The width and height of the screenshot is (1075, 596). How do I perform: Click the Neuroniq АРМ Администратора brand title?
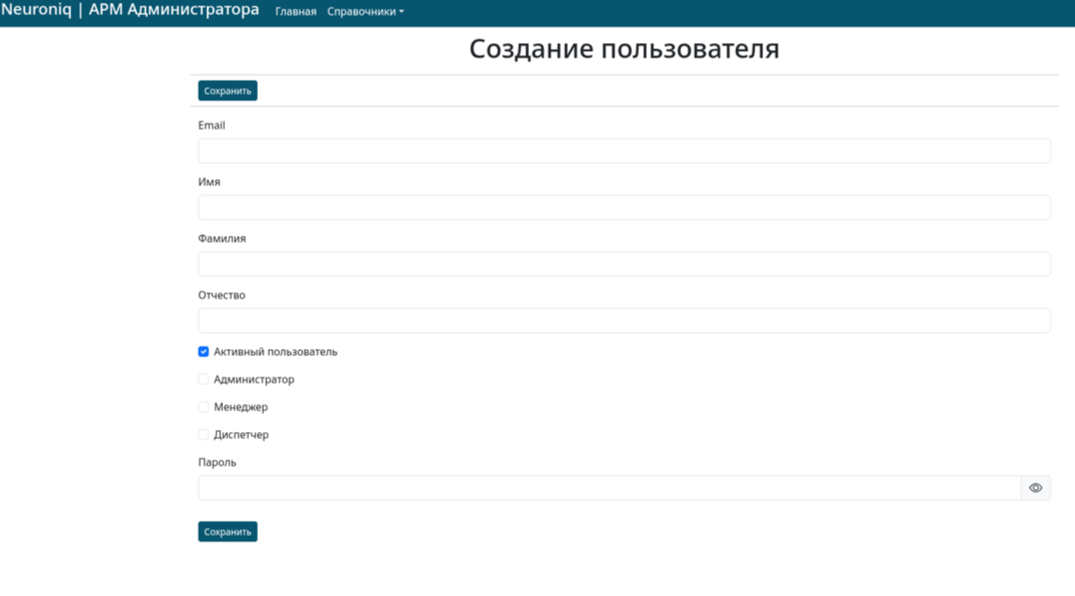(130, 10)
